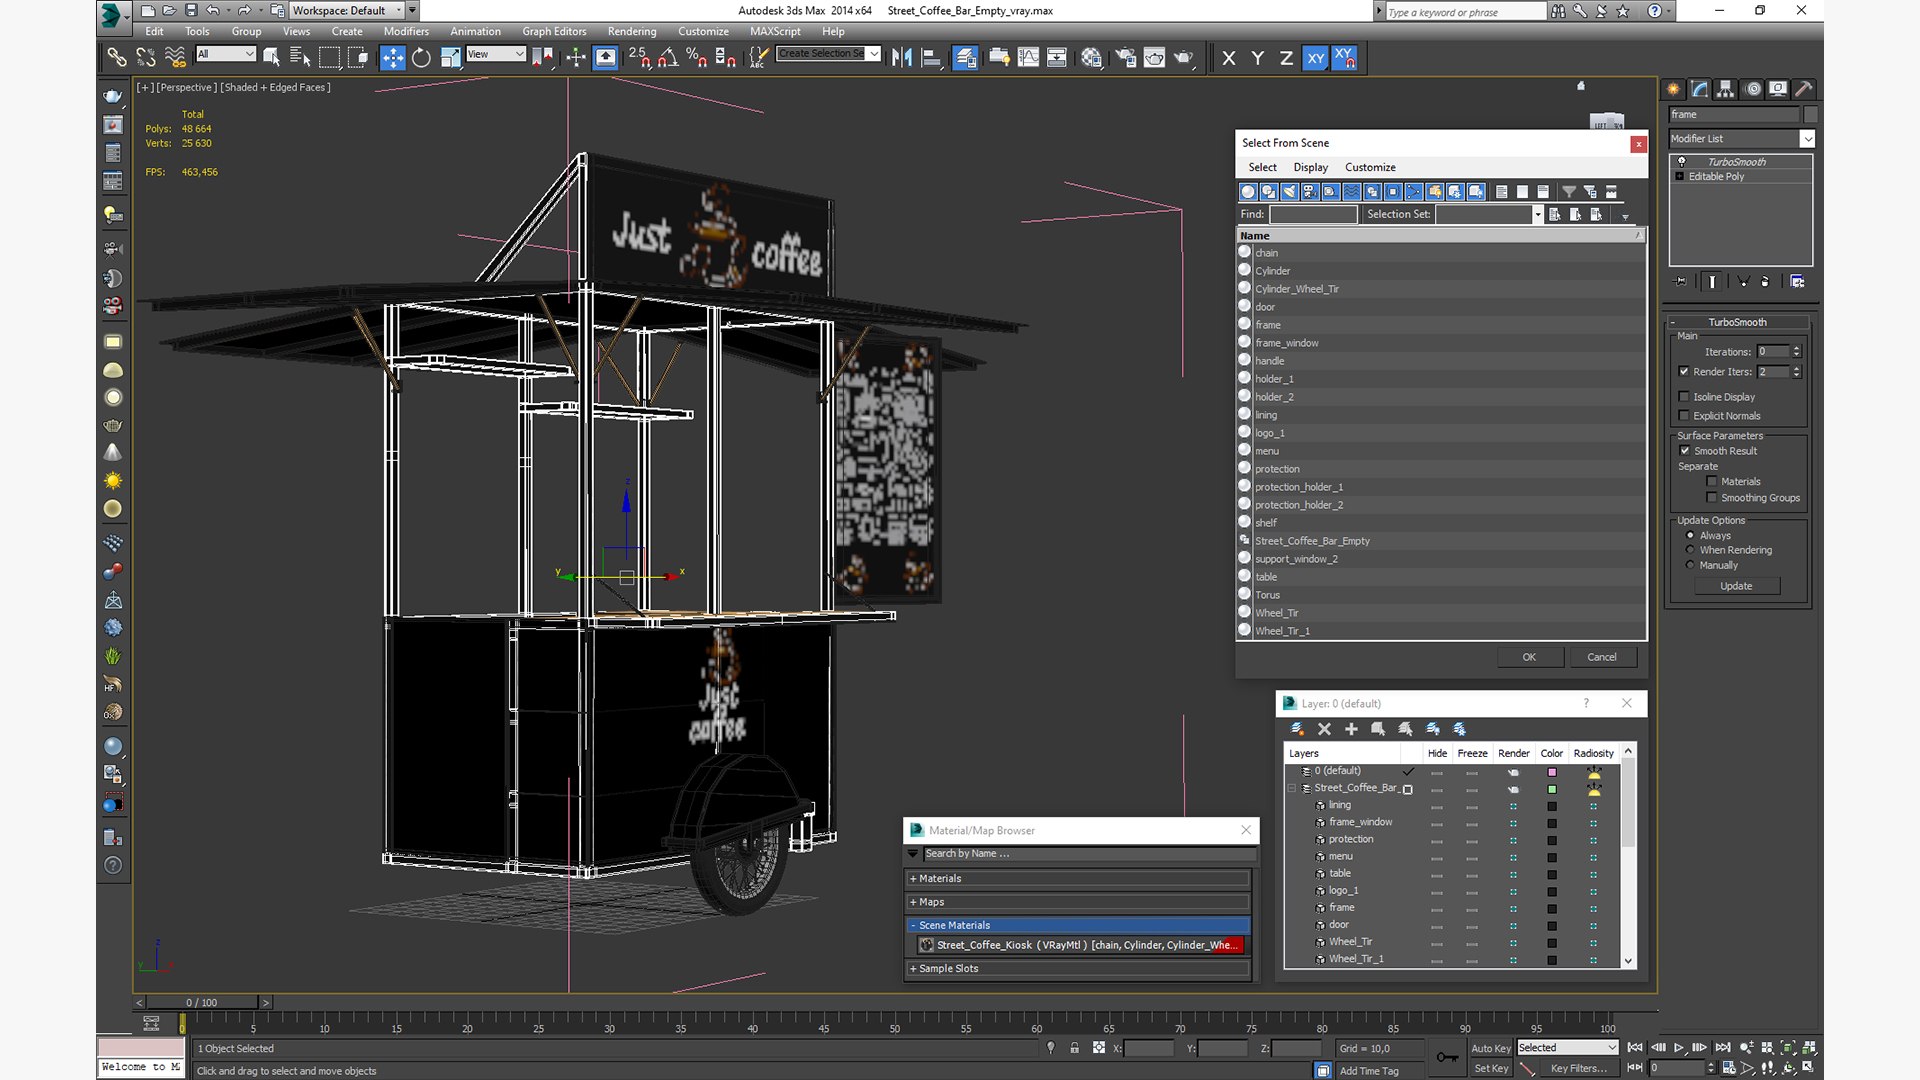Open the MAXScript menu
Screen dimensions: 1920x1080
pos(775,32)
